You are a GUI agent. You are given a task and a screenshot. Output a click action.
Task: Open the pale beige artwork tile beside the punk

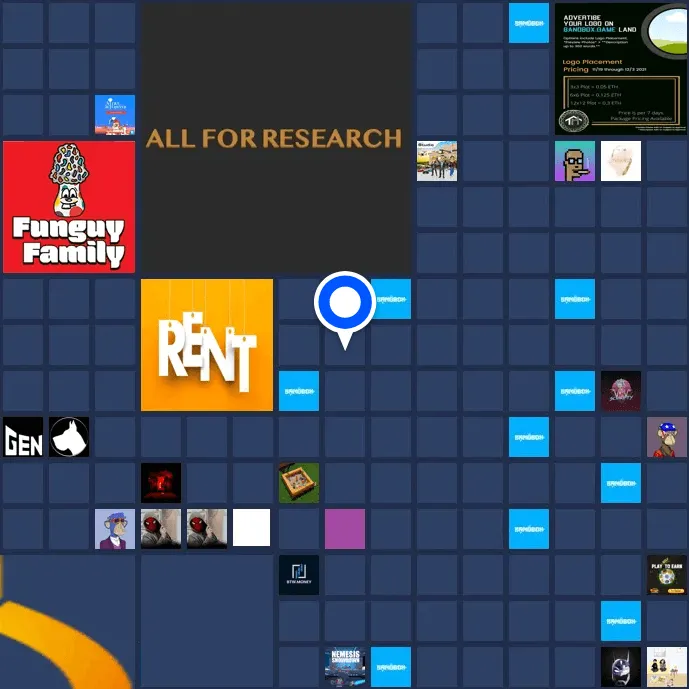point(621,161)
